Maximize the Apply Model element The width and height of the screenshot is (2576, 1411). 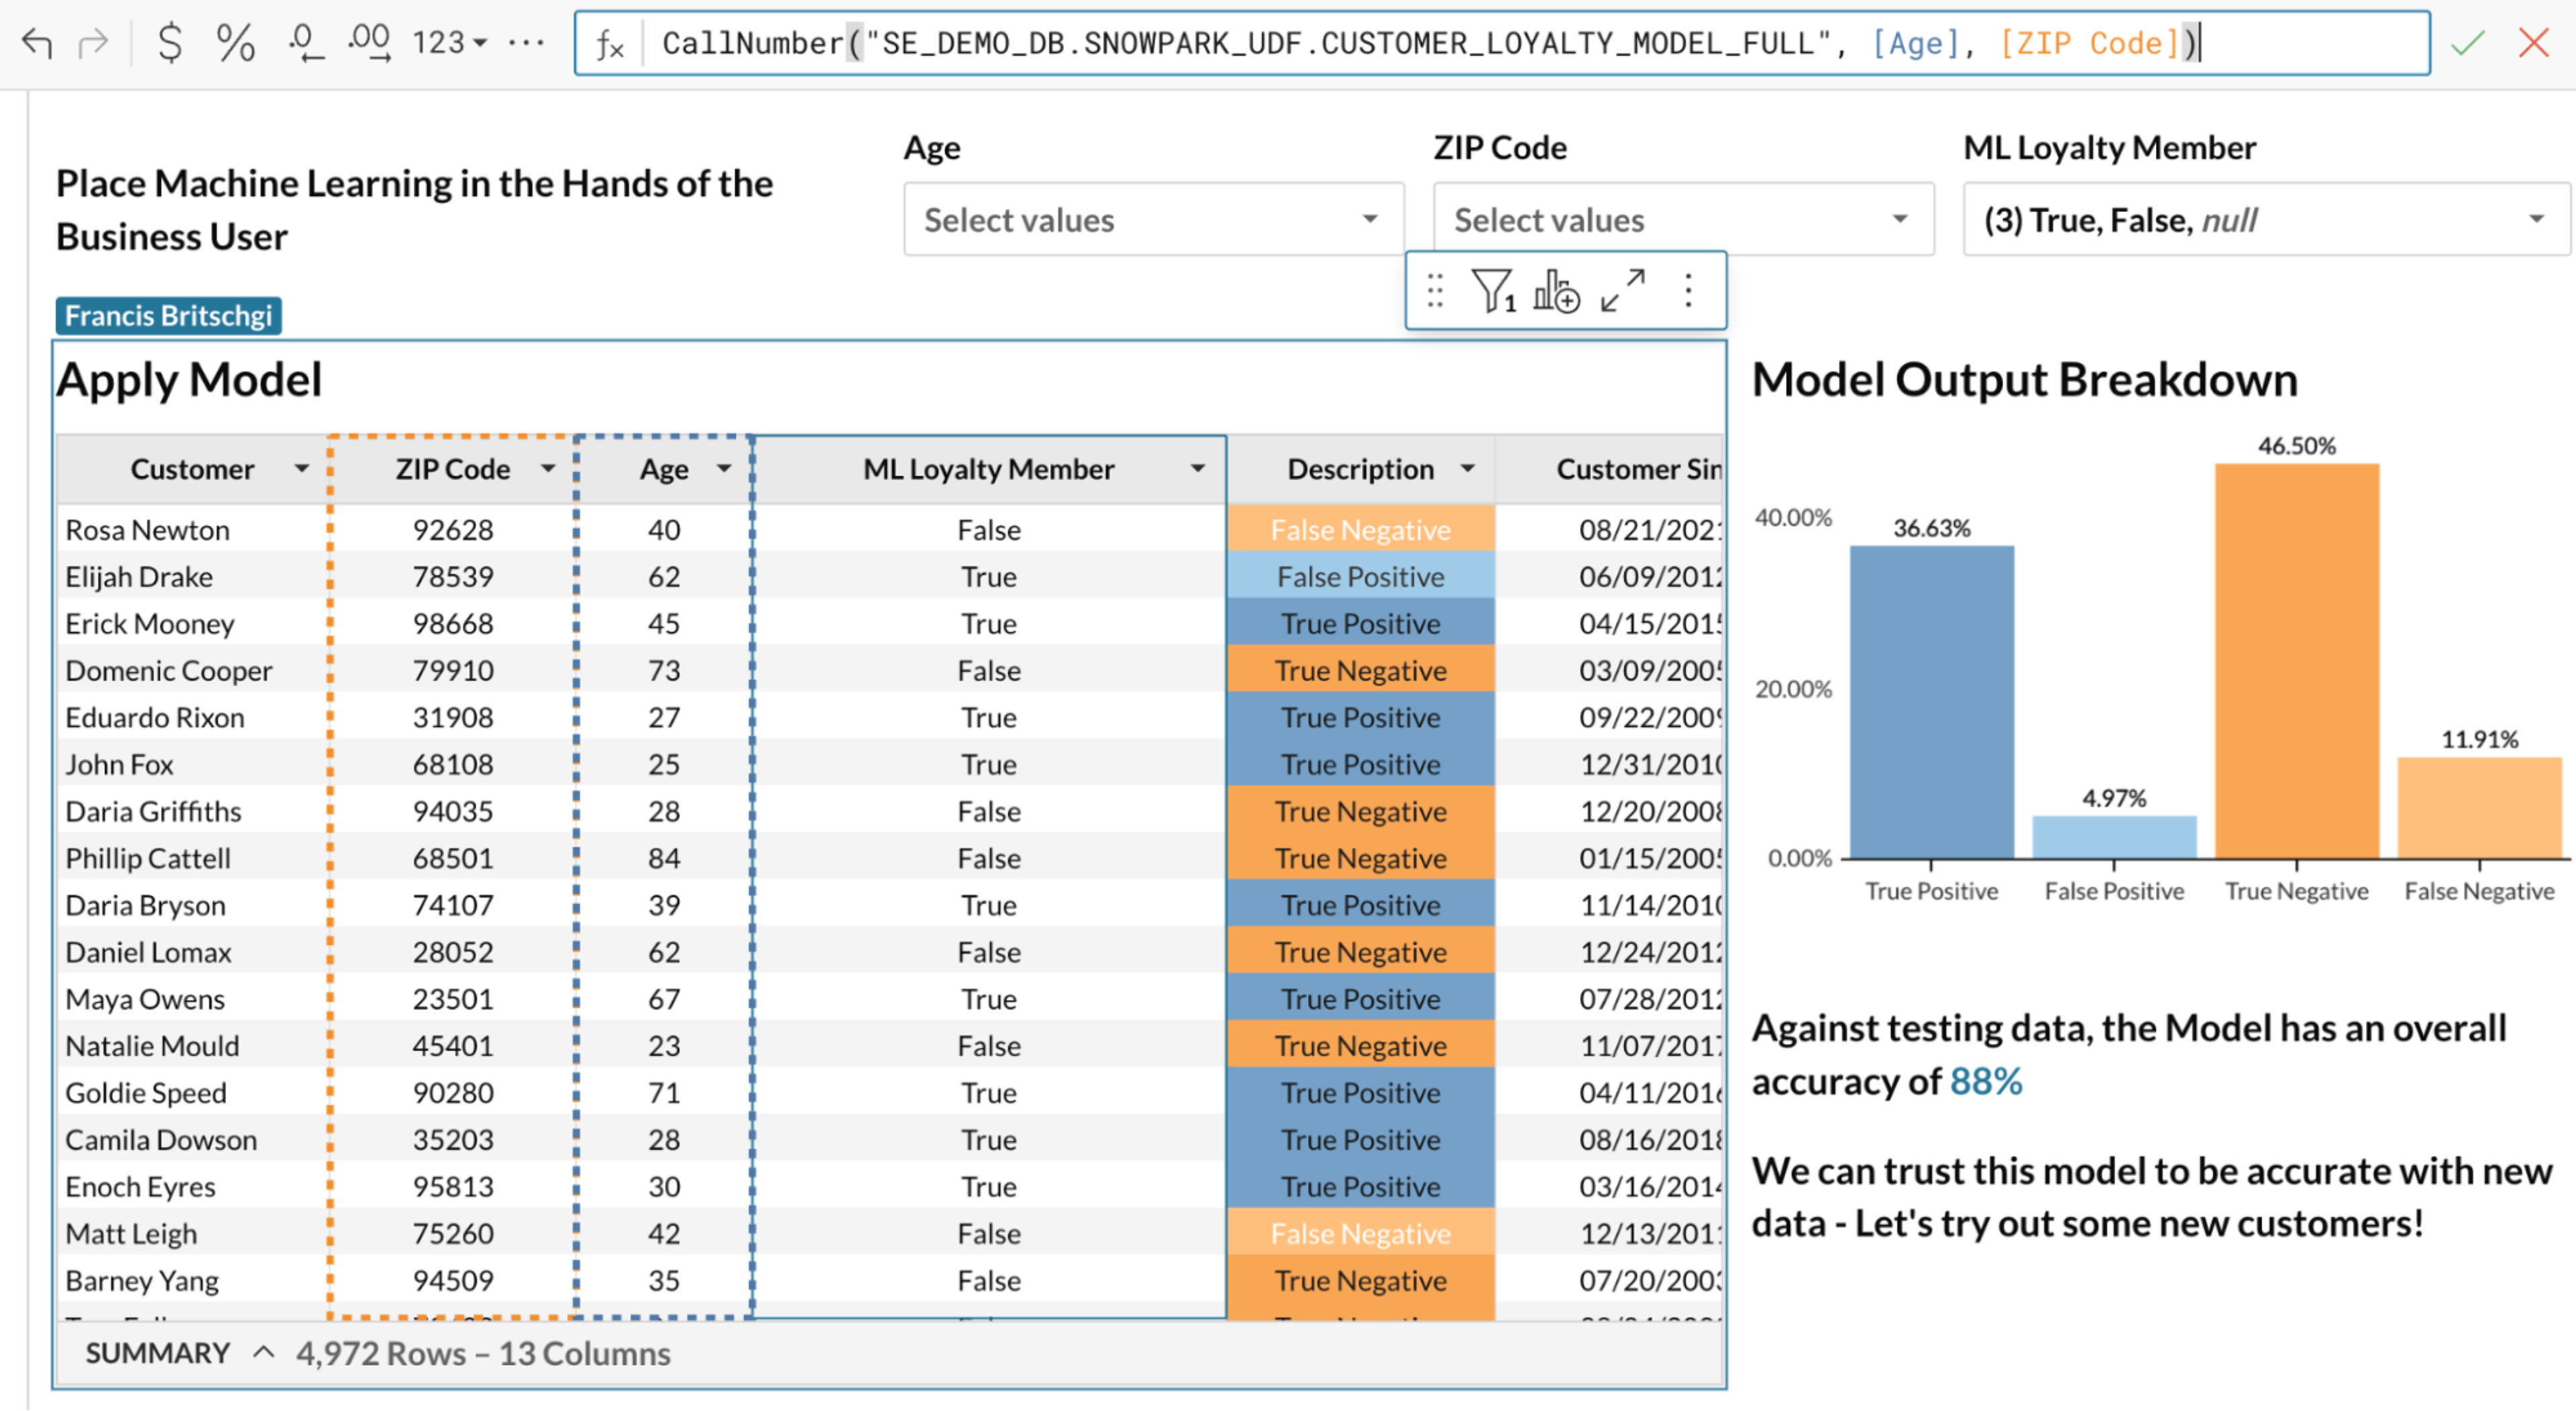pyautogui.click(x=1622, y=291)
